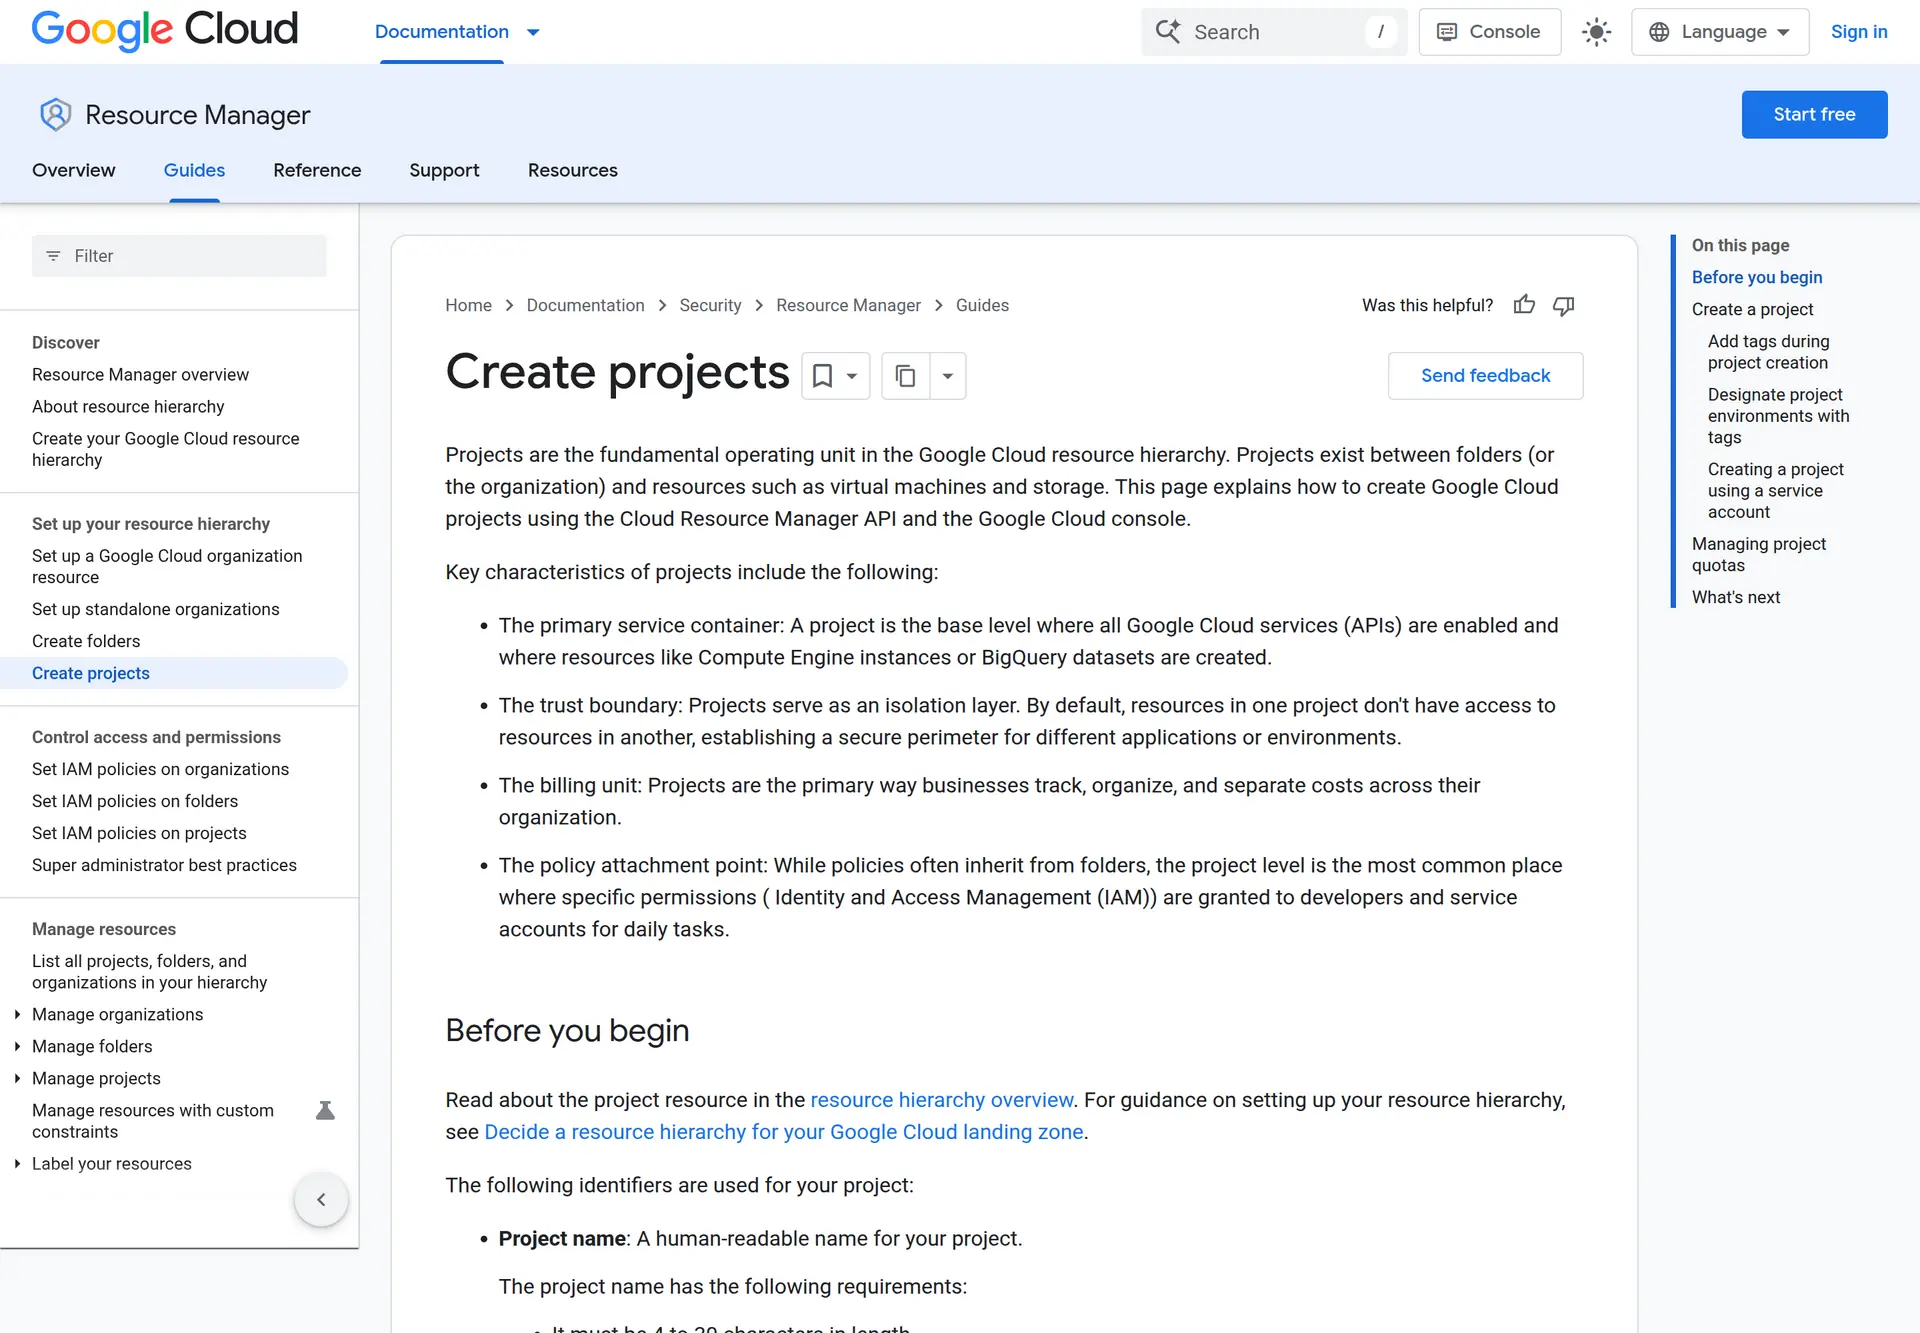
Task: Click the Search box
Action: click(1274, 32)
